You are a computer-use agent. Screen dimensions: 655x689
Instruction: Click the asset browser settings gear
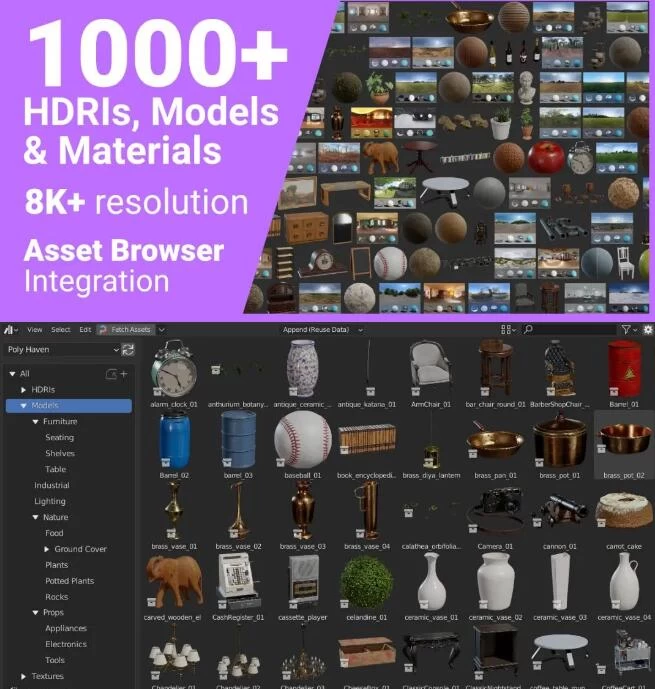pyautogui.click(x=647, y=329)
